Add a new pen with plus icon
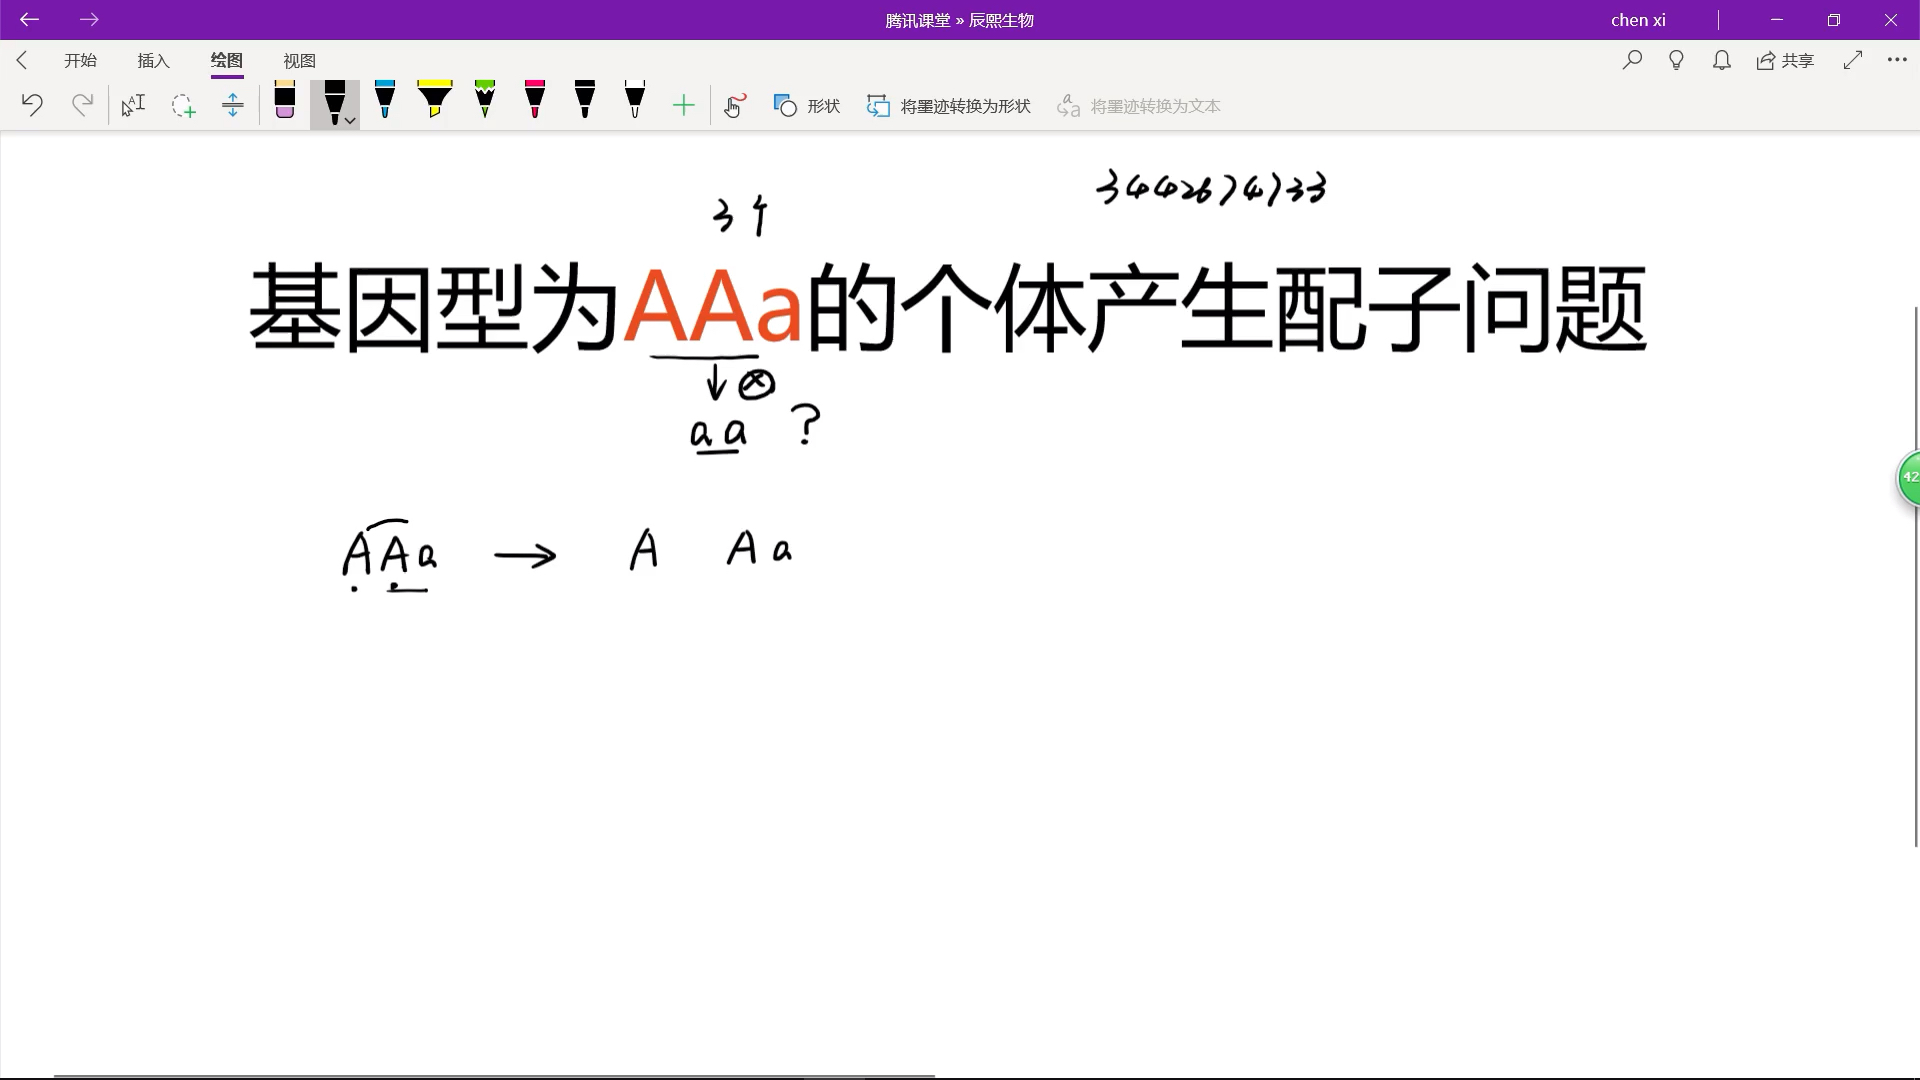This screenshot has height=1080, width=1920. [x=683, y=105]
